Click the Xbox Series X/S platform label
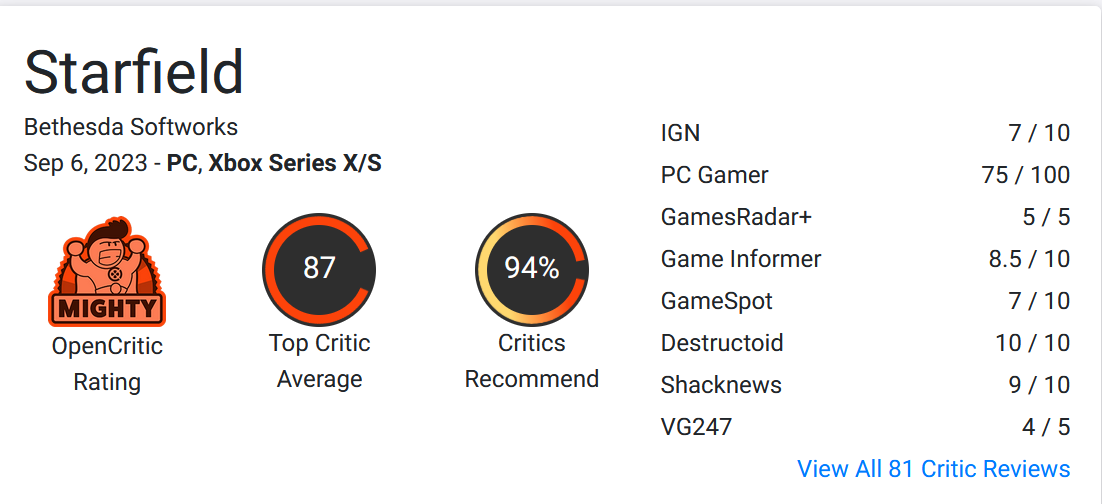1102x504 pixels. (x=295, y=163)
